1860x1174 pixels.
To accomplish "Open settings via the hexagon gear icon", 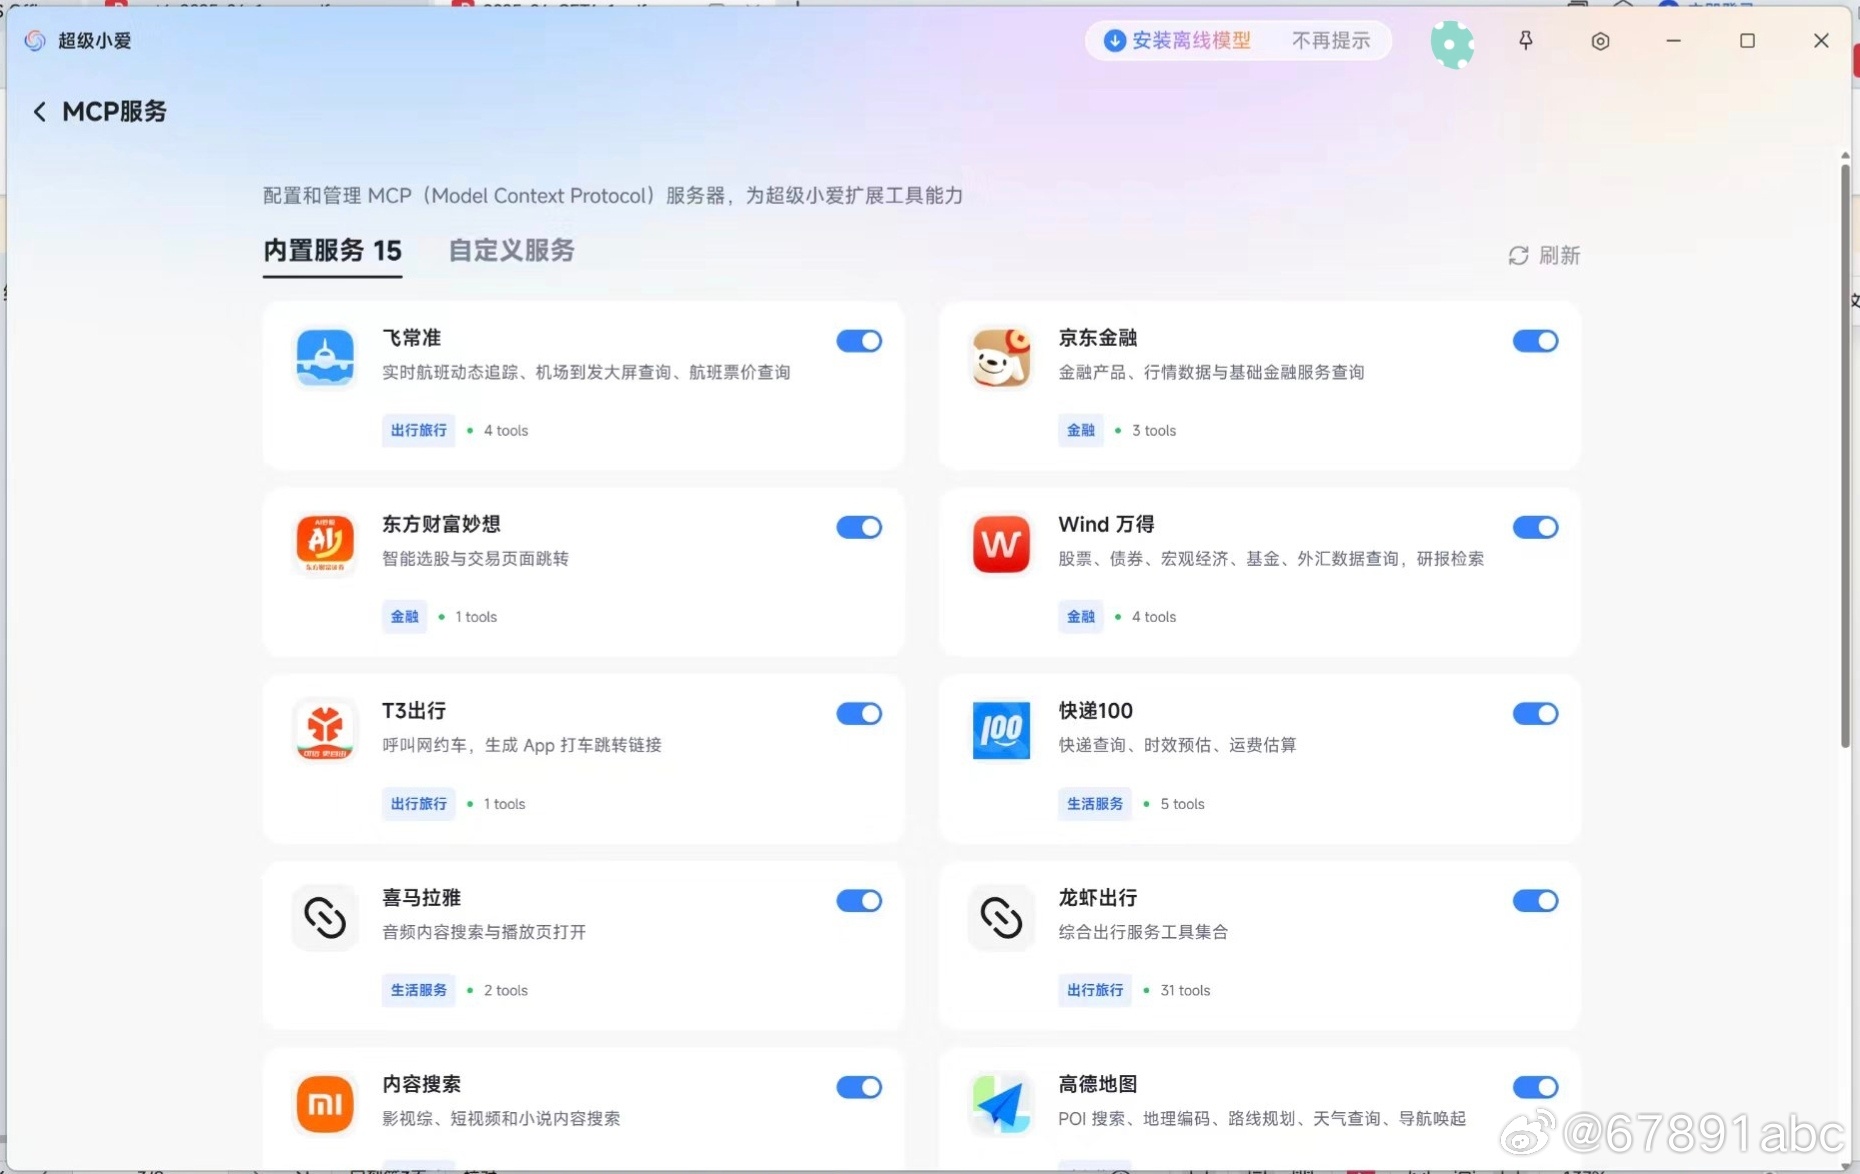I will click(x=1600, y=41).
